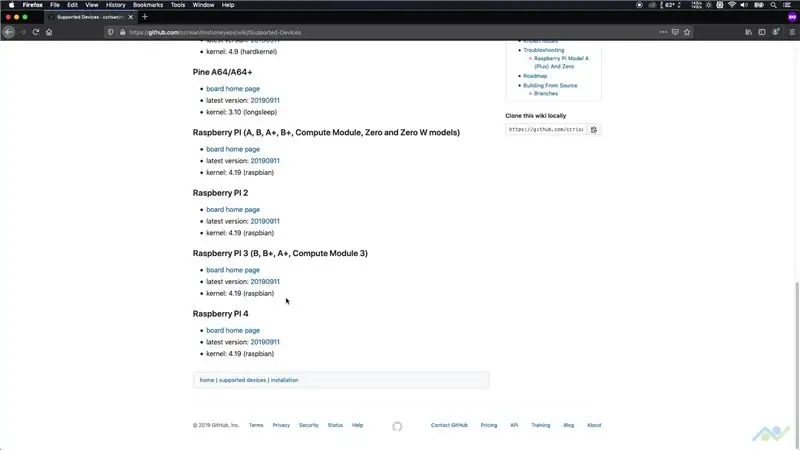Open the Pricing footer link
The image size is (800, 450).
point(489,425)
